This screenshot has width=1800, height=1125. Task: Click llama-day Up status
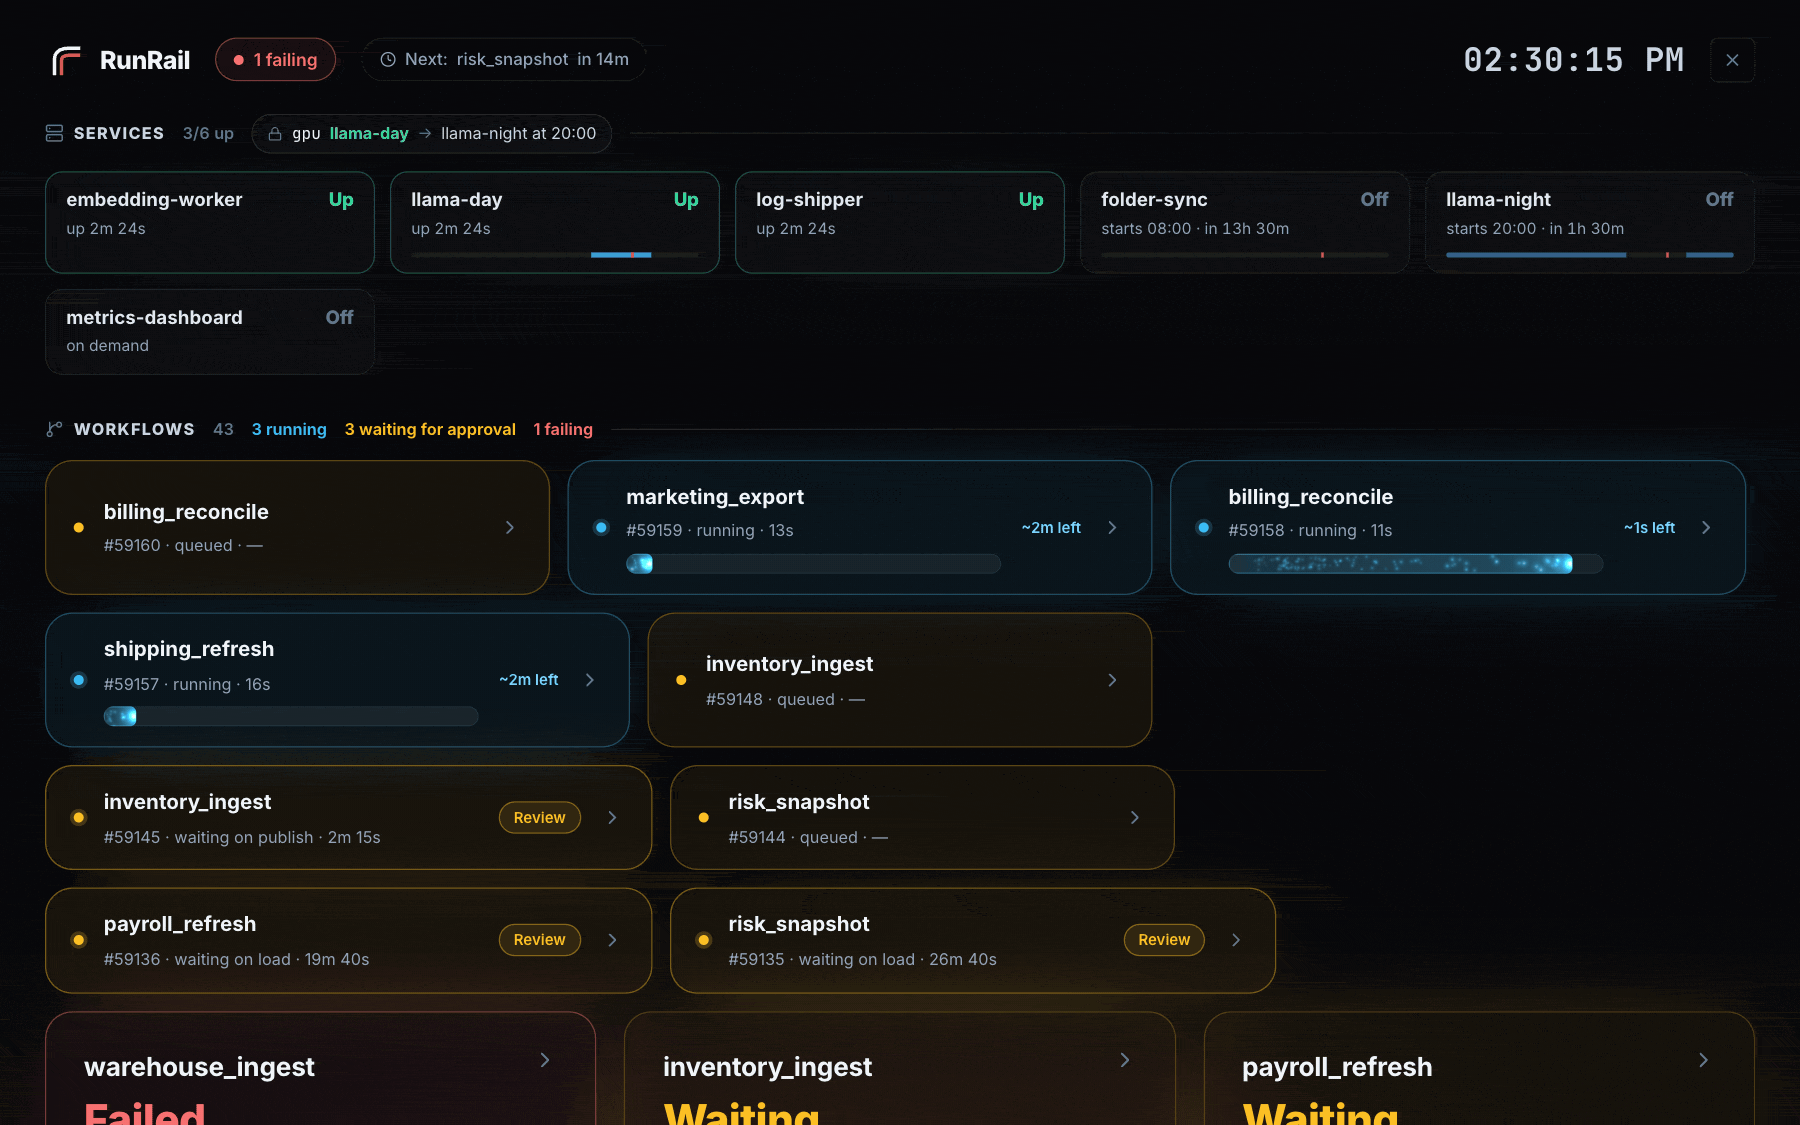pyautogui.click(x=686, y=199)
